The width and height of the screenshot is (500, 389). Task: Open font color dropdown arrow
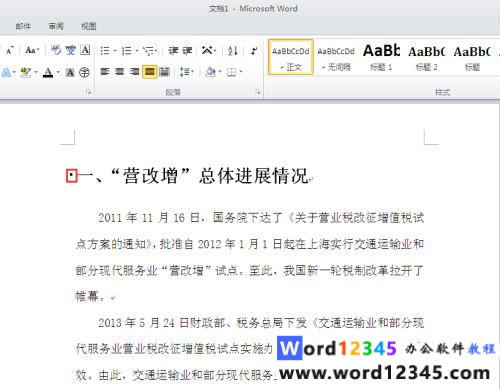pyautogui.click(x=58, y=72)
